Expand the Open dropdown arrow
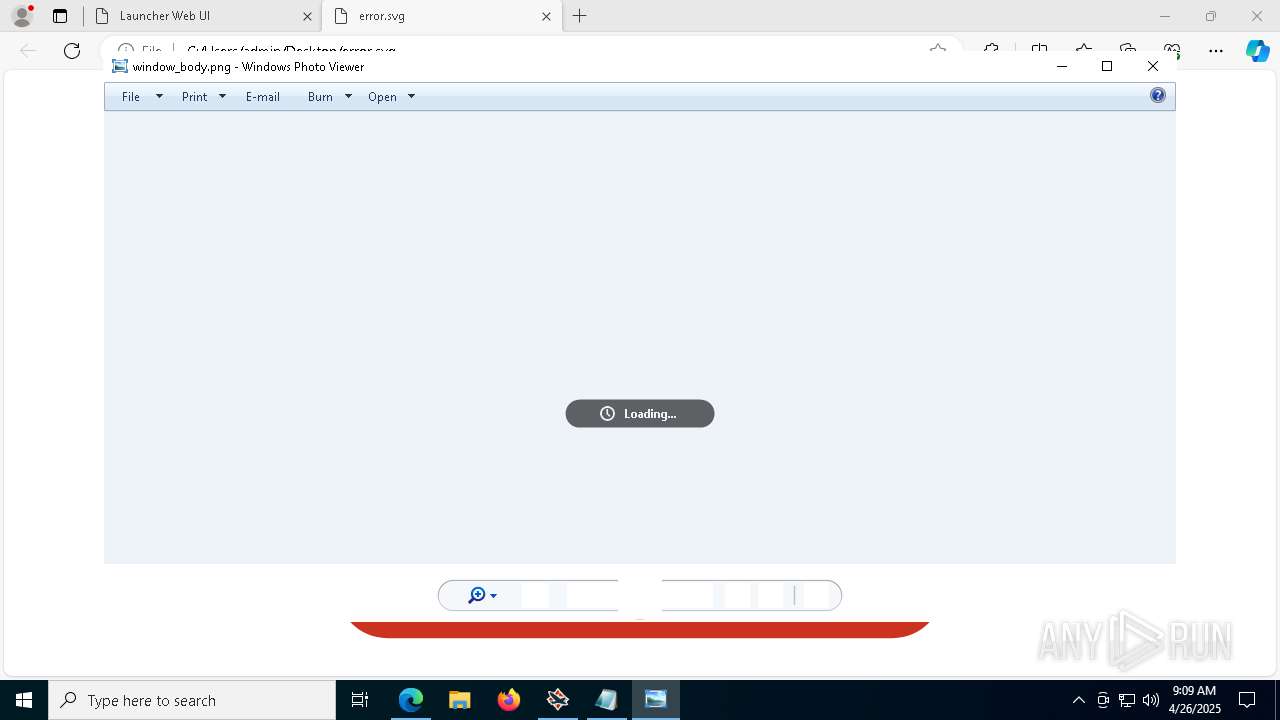The height and width of the screenshot is (720, 1280). click(x=411, y=97)
